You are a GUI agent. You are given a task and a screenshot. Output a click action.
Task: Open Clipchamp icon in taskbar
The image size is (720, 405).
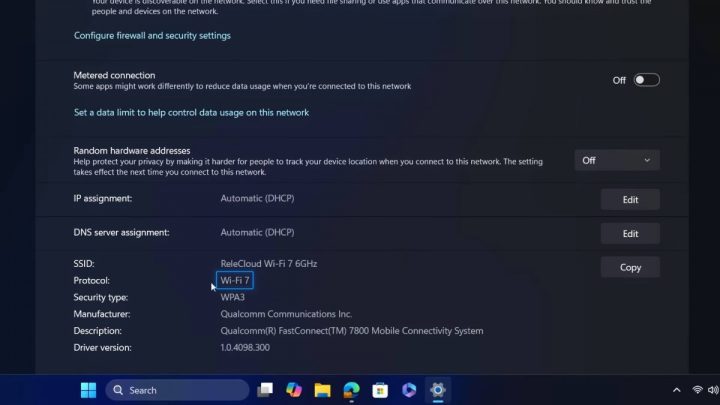click(x=409, y=390)
